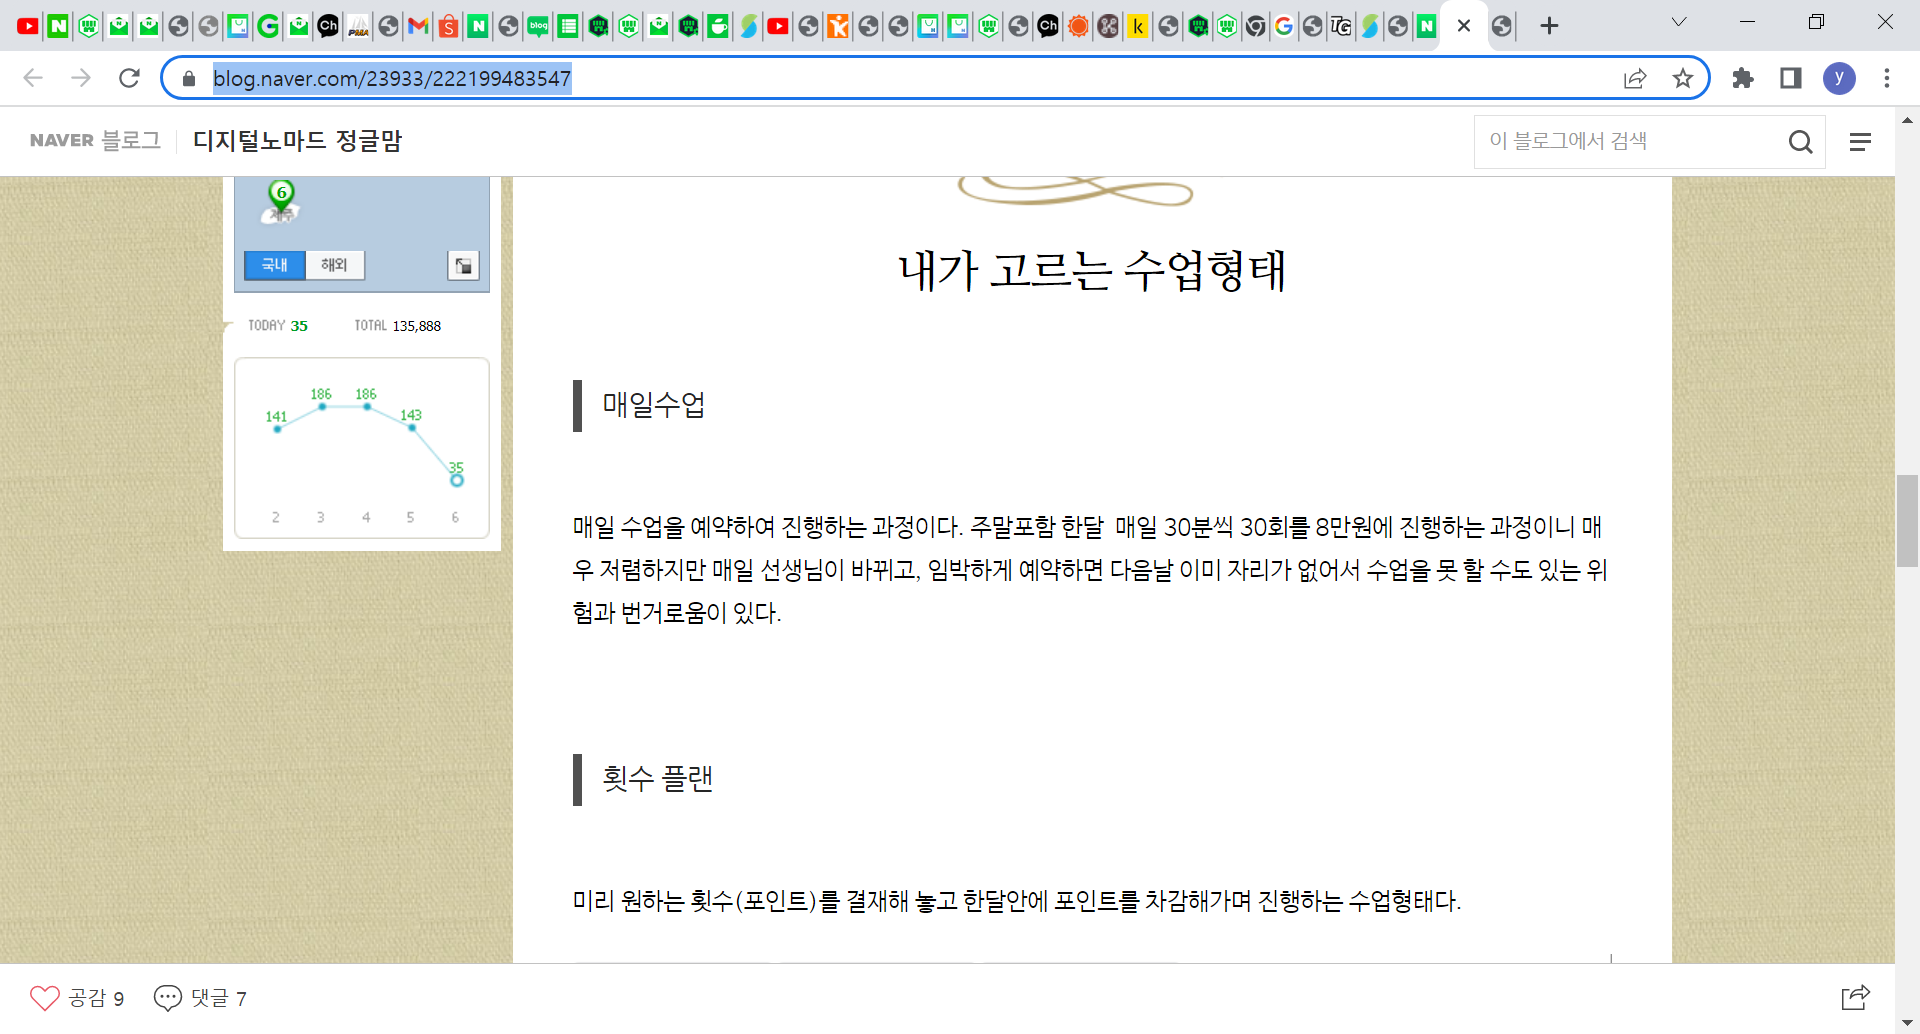This screenshot has height=1034, width=1920.
Task: Expand the visitor map widget icon
Action: coord(463,265)
